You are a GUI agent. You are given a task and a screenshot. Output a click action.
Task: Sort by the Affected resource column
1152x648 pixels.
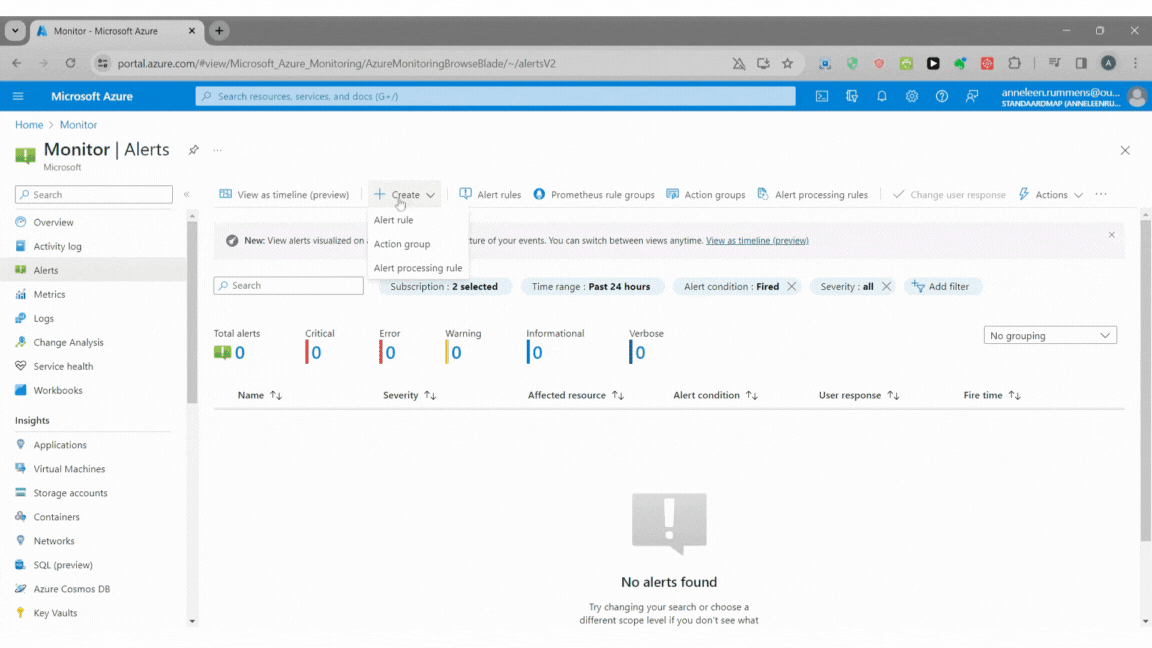[575, 395]
